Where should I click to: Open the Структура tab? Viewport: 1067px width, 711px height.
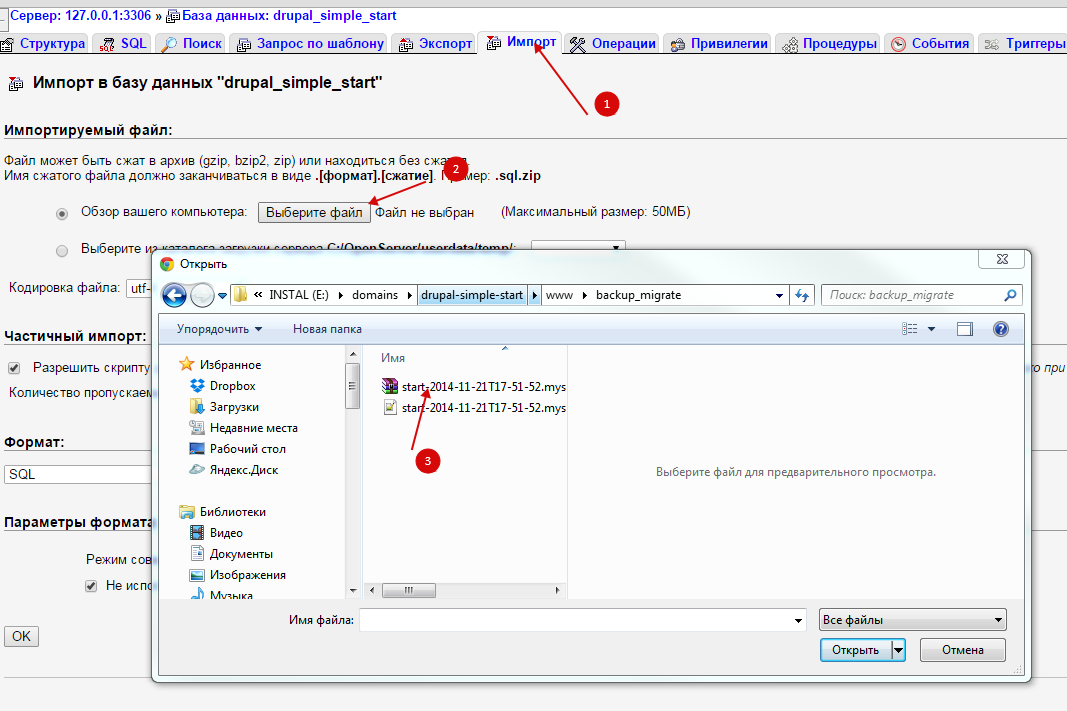43,44
